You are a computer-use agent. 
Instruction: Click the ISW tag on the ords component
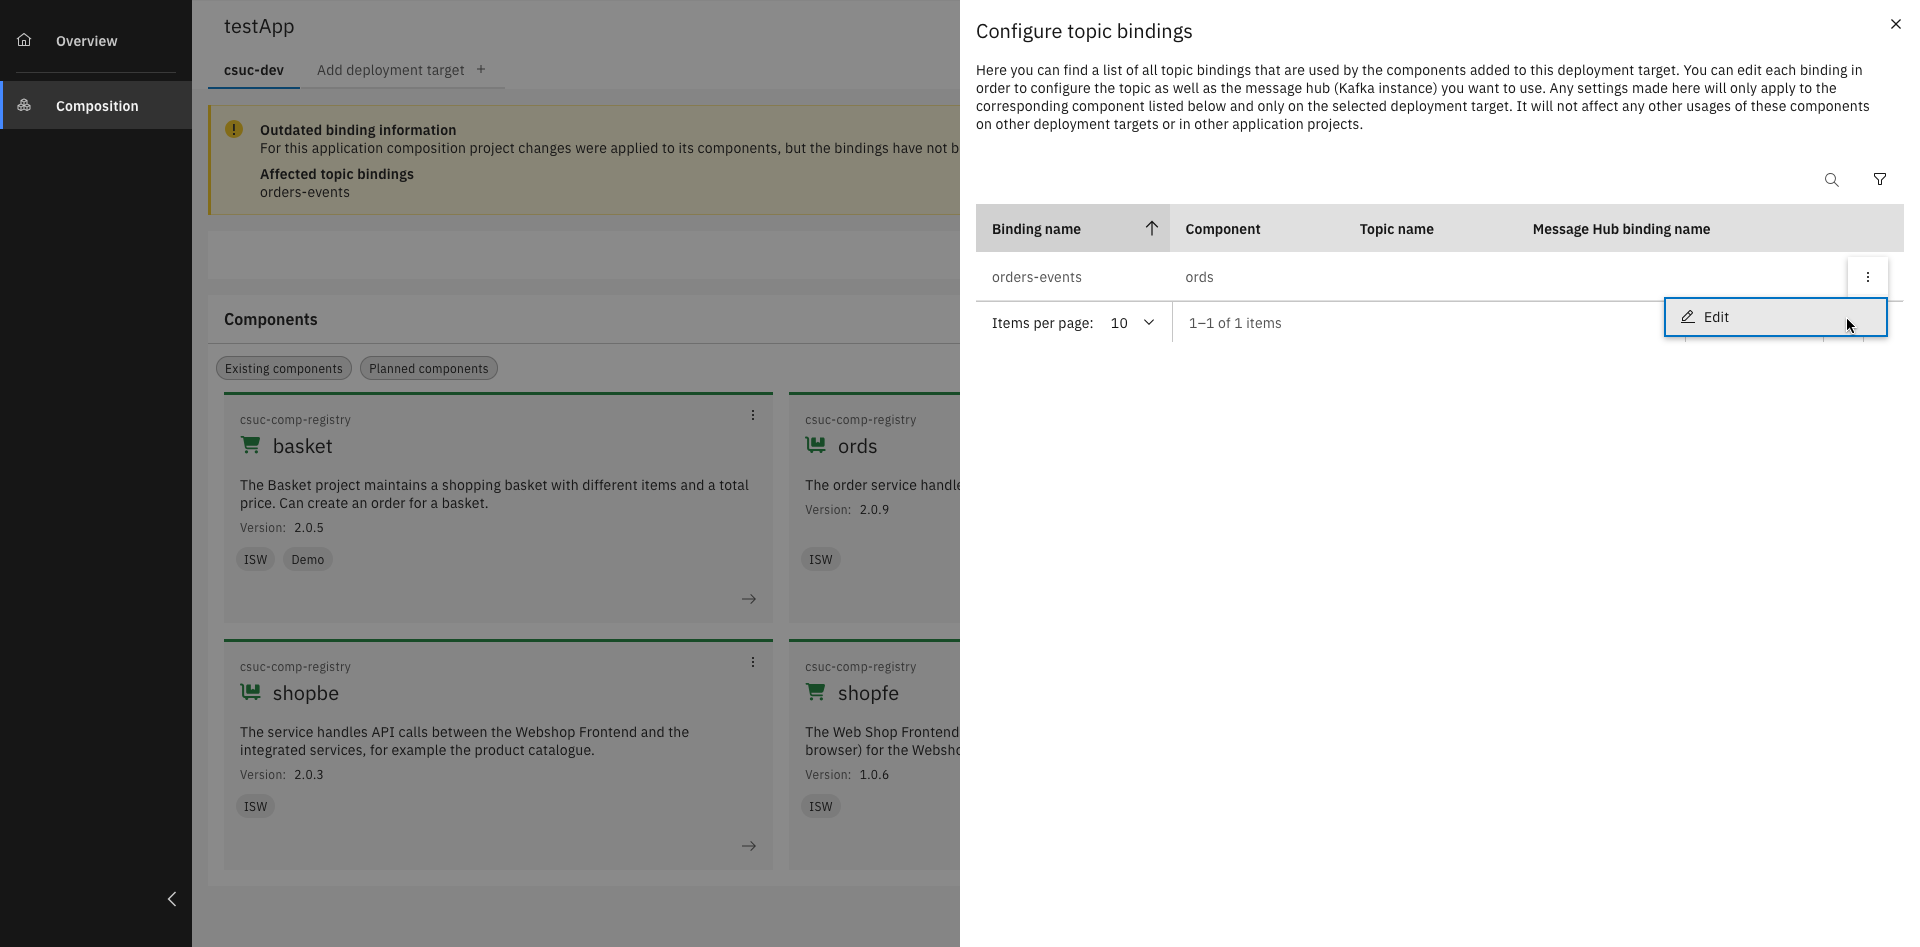click(x=820, y=559)
